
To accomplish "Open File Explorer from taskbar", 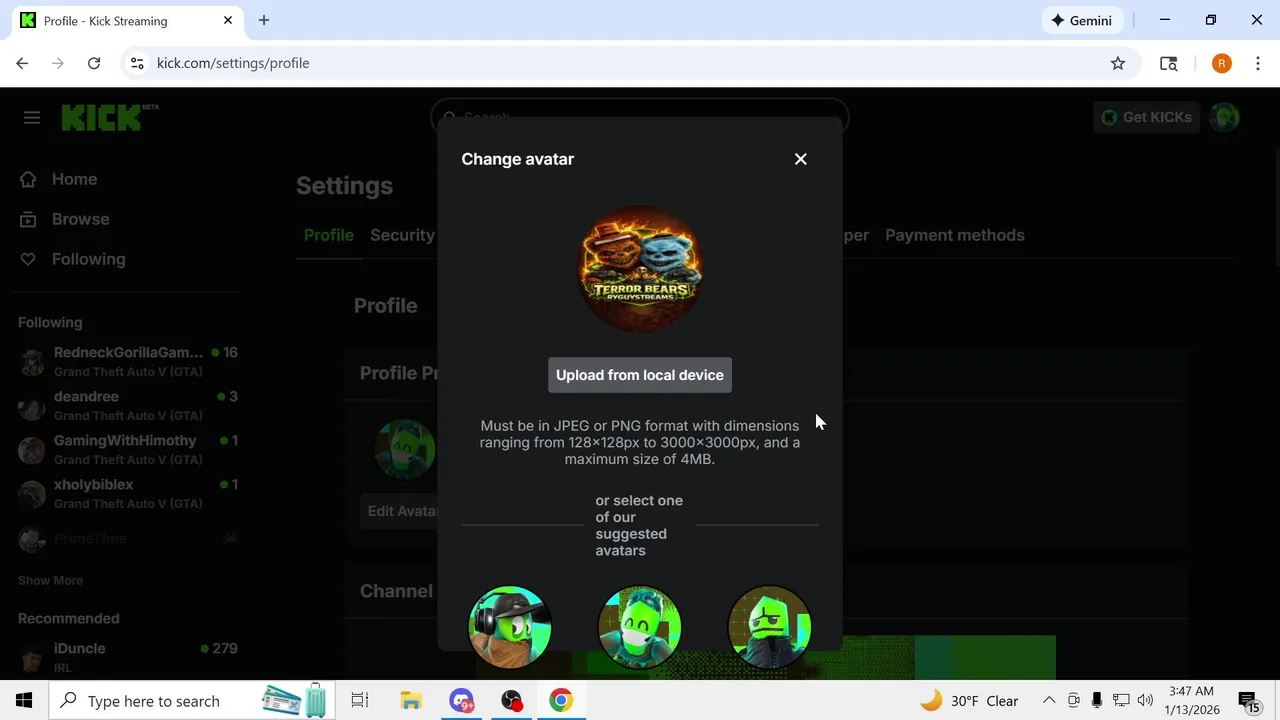I will pyautogui.click(x=411, y=701).
